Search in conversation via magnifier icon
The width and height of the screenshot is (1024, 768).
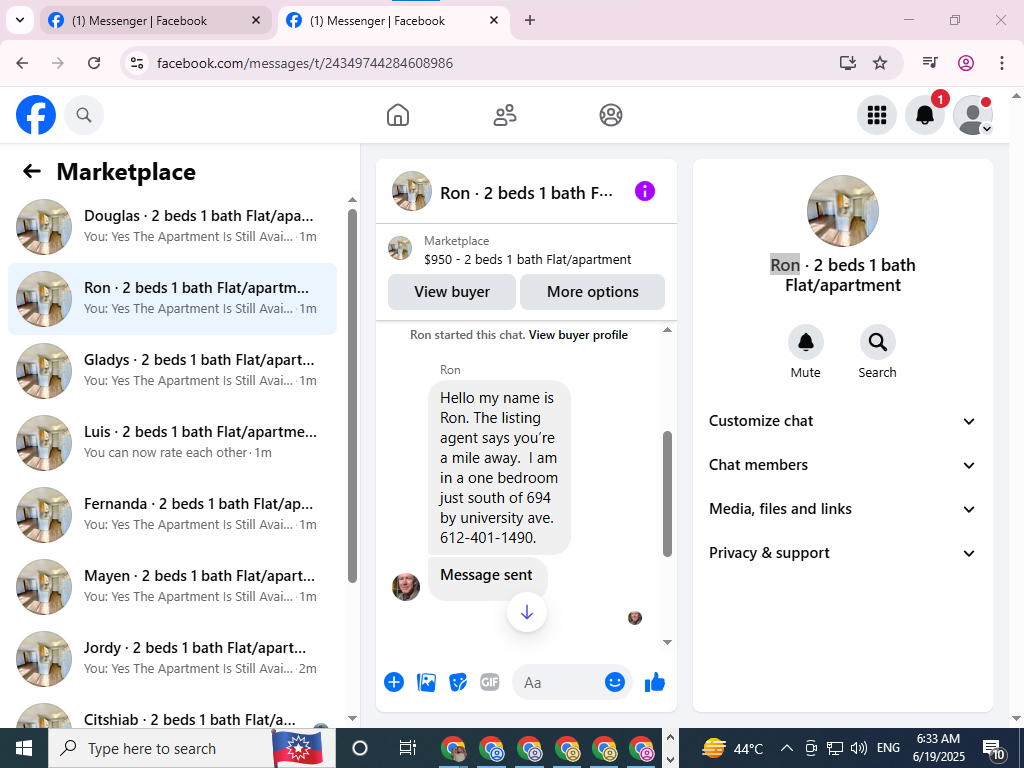(877, 342)
